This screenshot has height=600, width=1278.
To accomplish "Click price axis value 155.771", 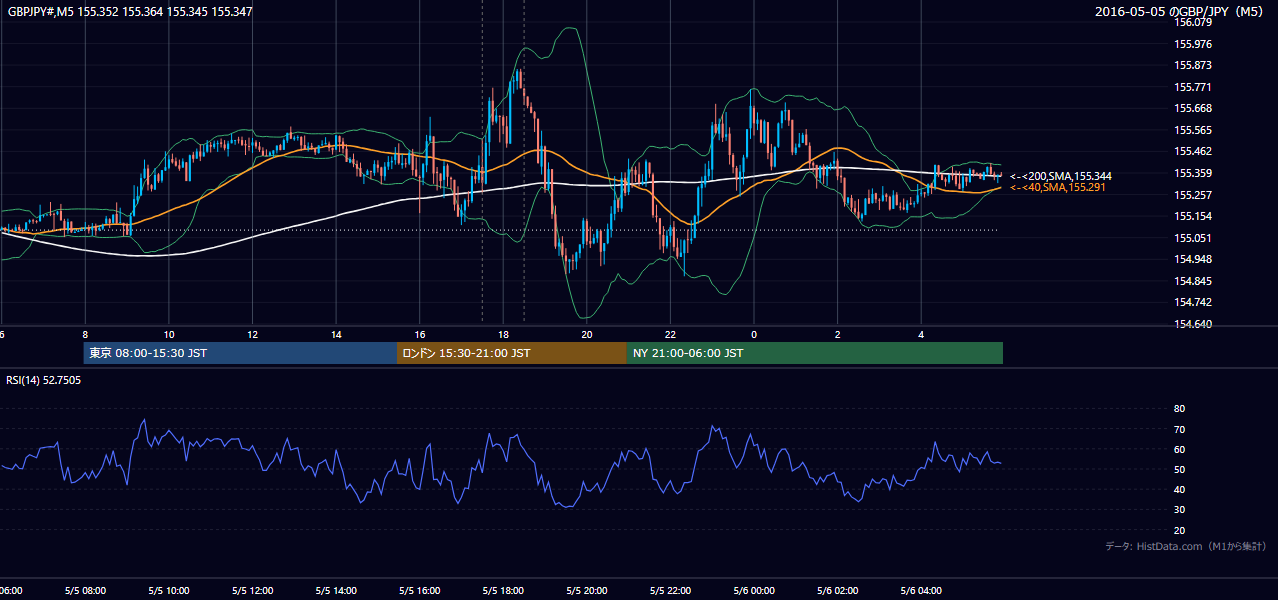I will tap(1193, 87).
